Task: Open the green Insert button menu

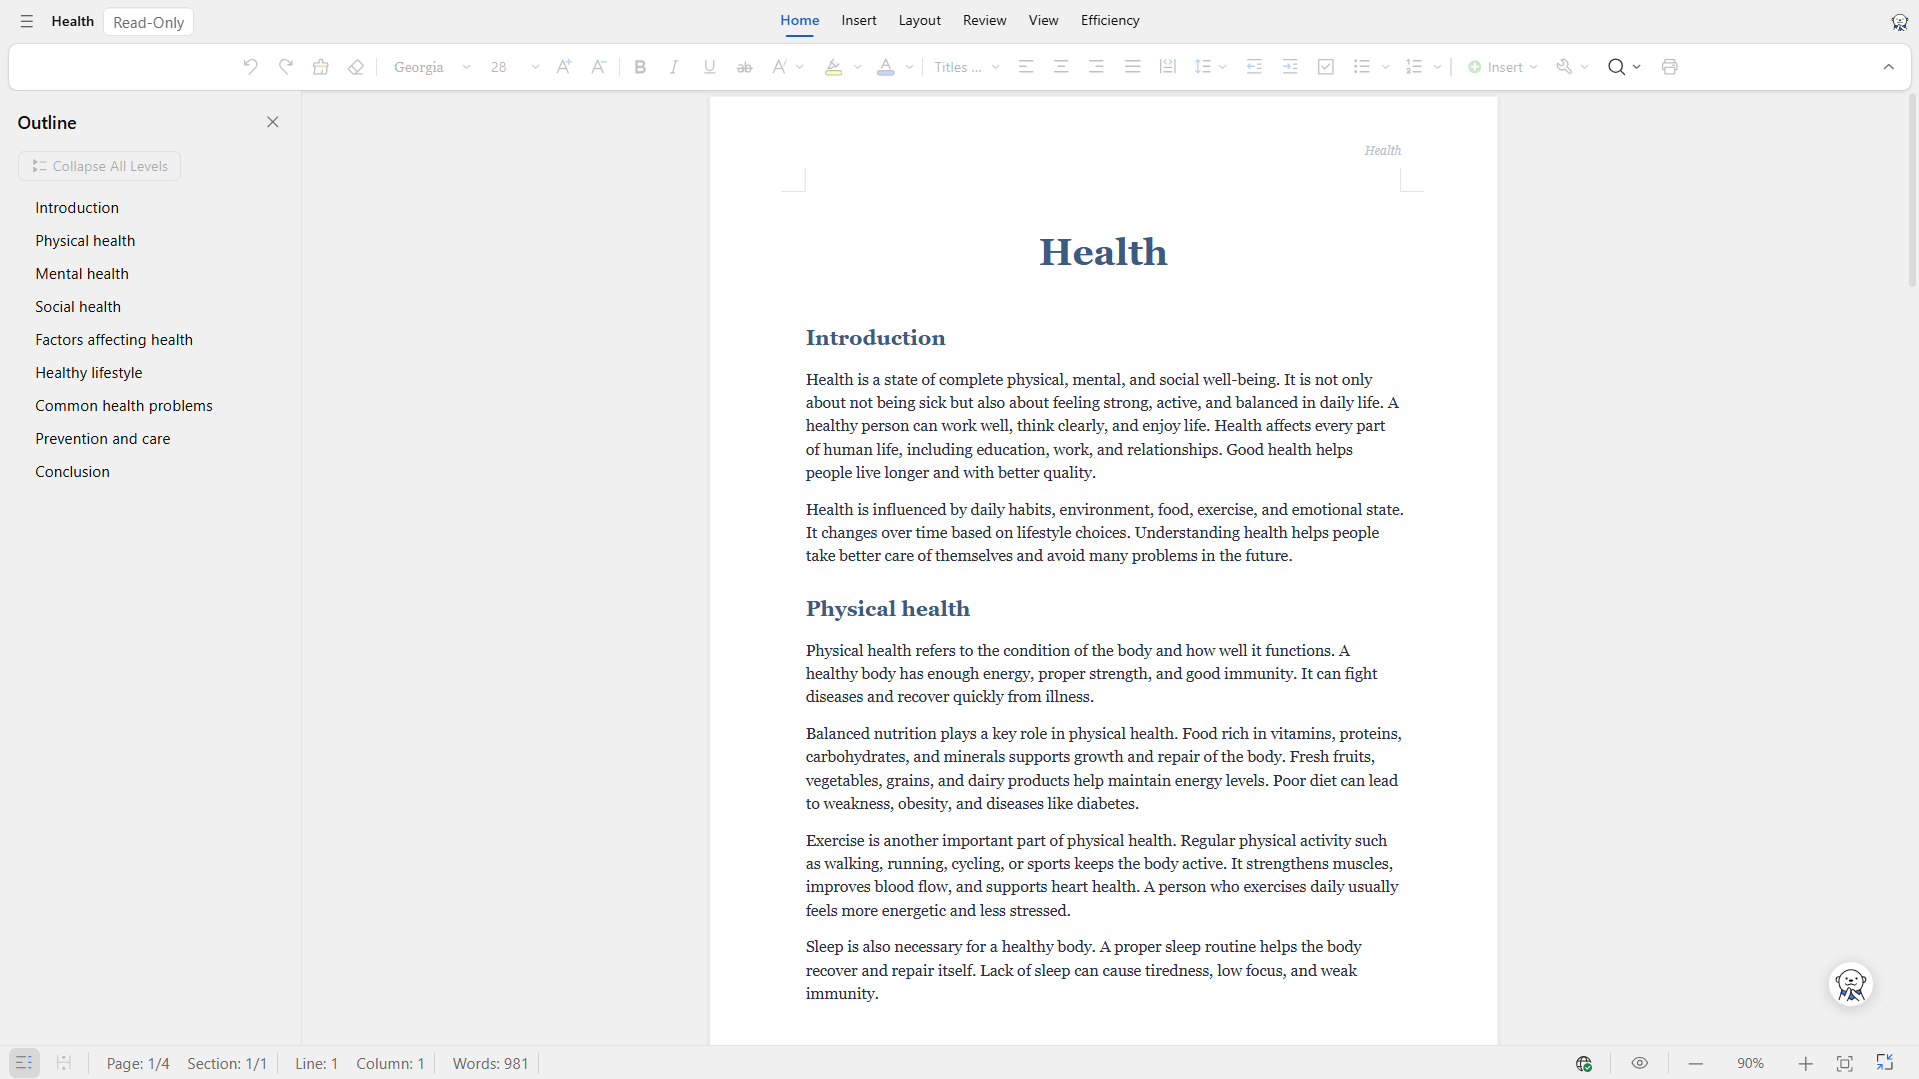Action: [1502, 67]
